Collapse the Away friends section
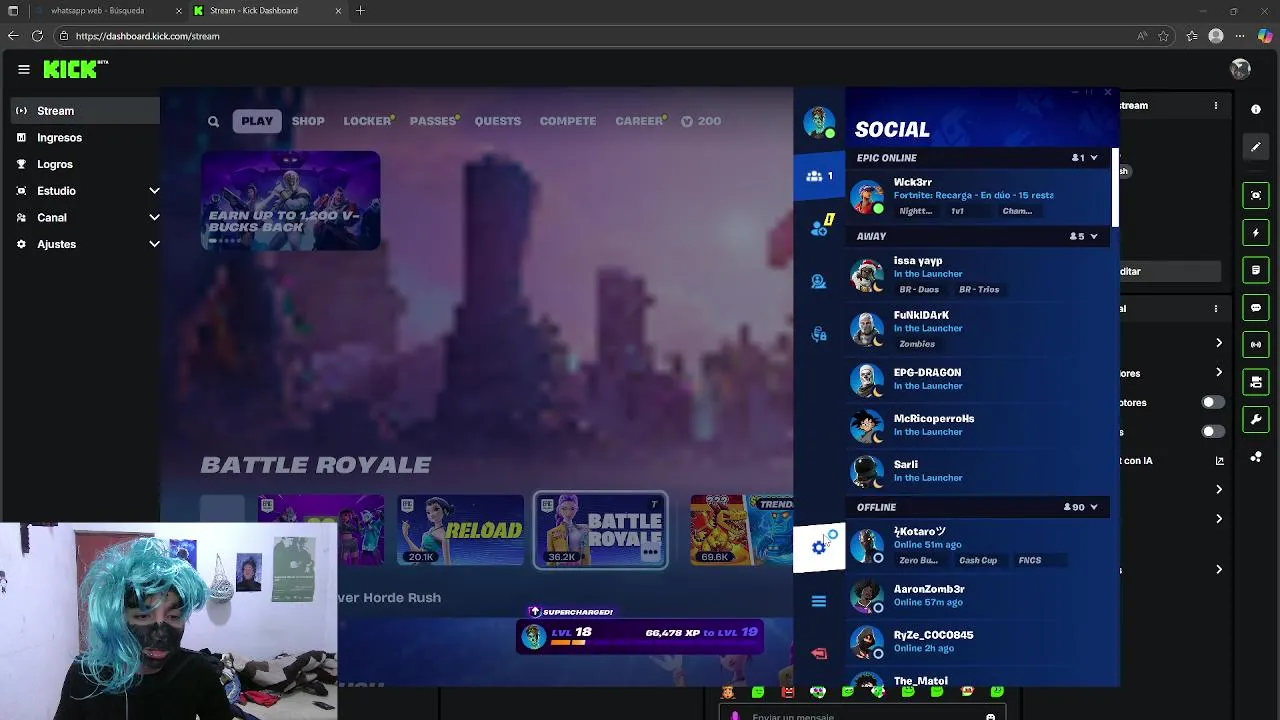 1093,237
